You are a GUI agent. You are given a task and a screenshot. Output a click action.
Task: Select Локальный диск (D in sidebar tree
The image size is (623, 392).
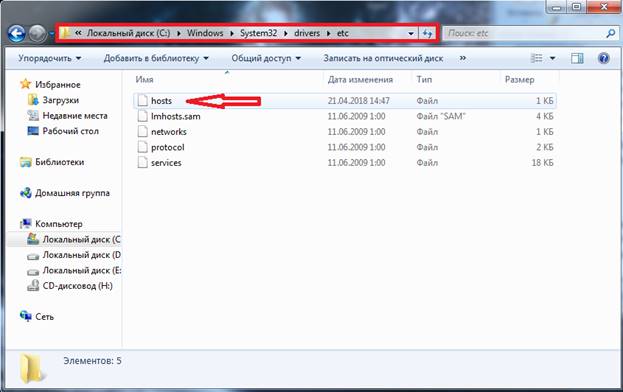point(81,255)
